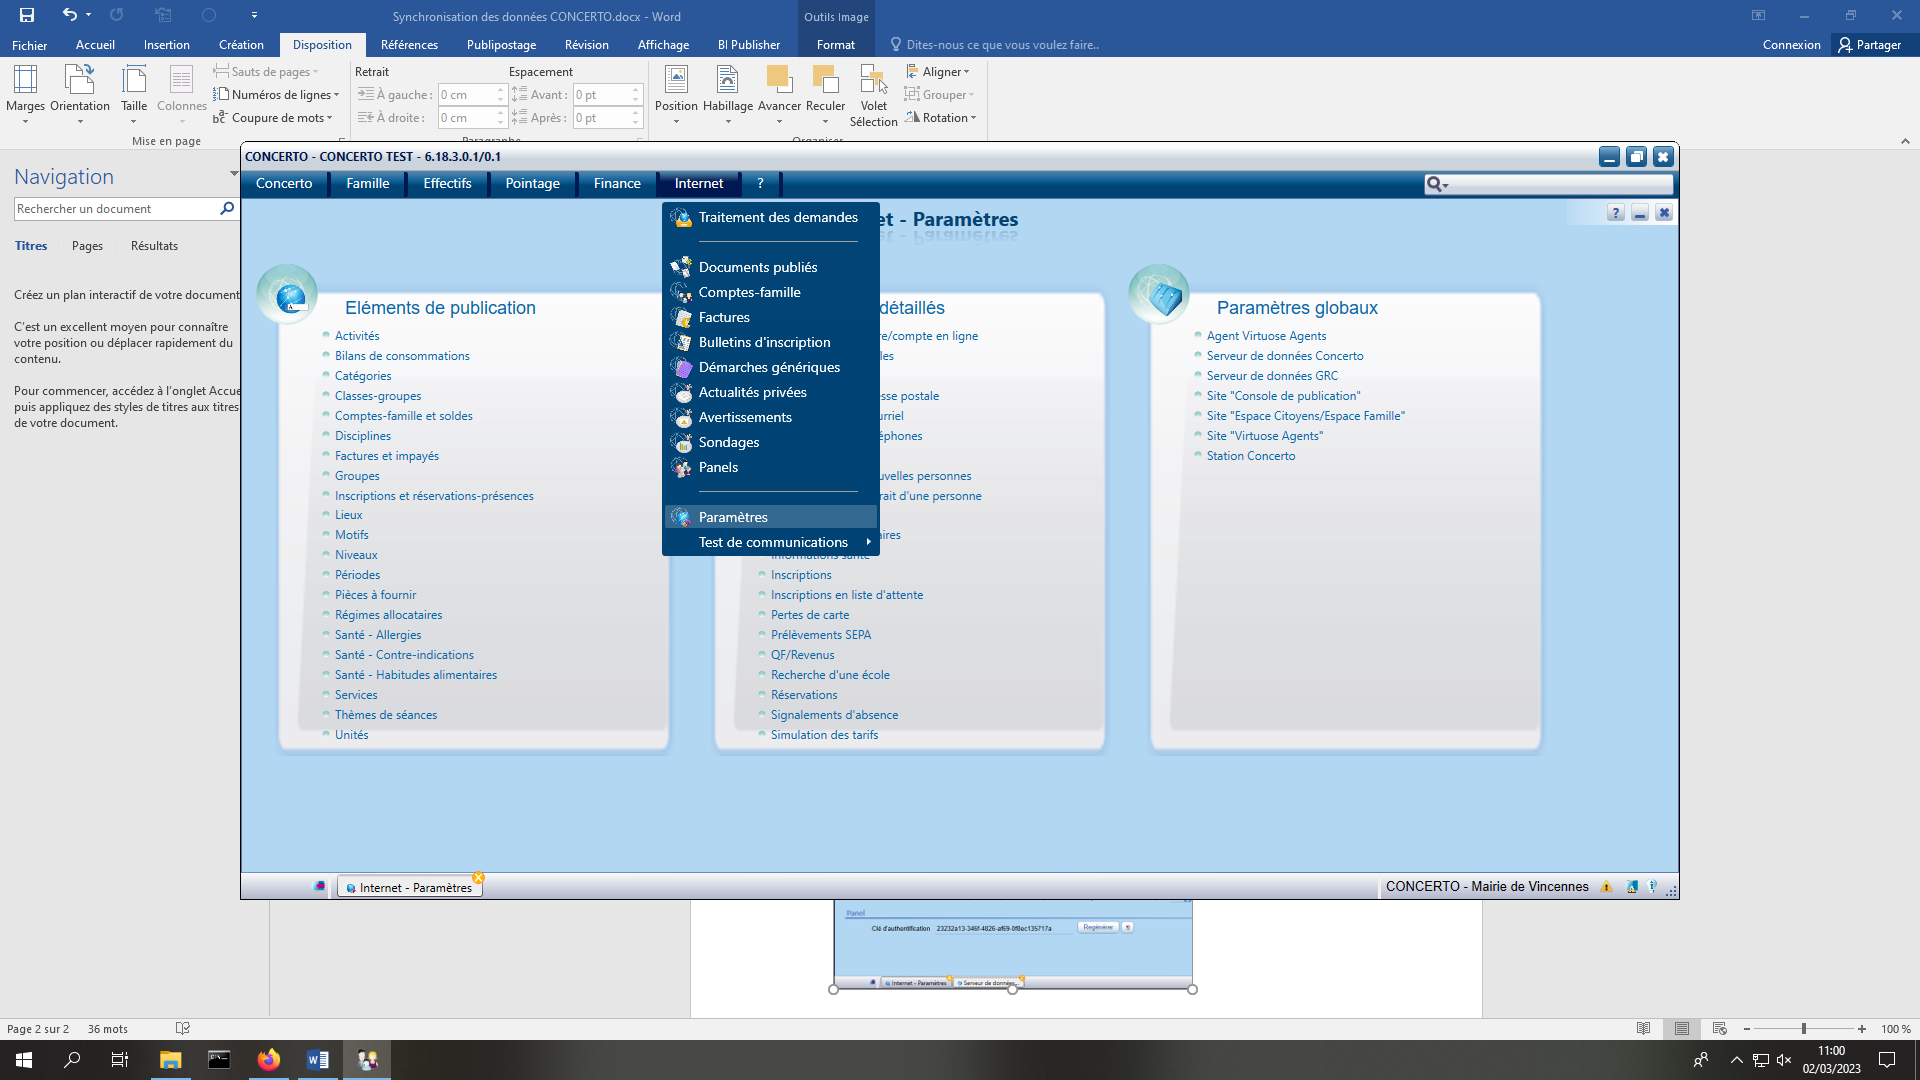1920x1080 pixels.
Task: Open the Orientation page tool
Action: click(80, 95)
